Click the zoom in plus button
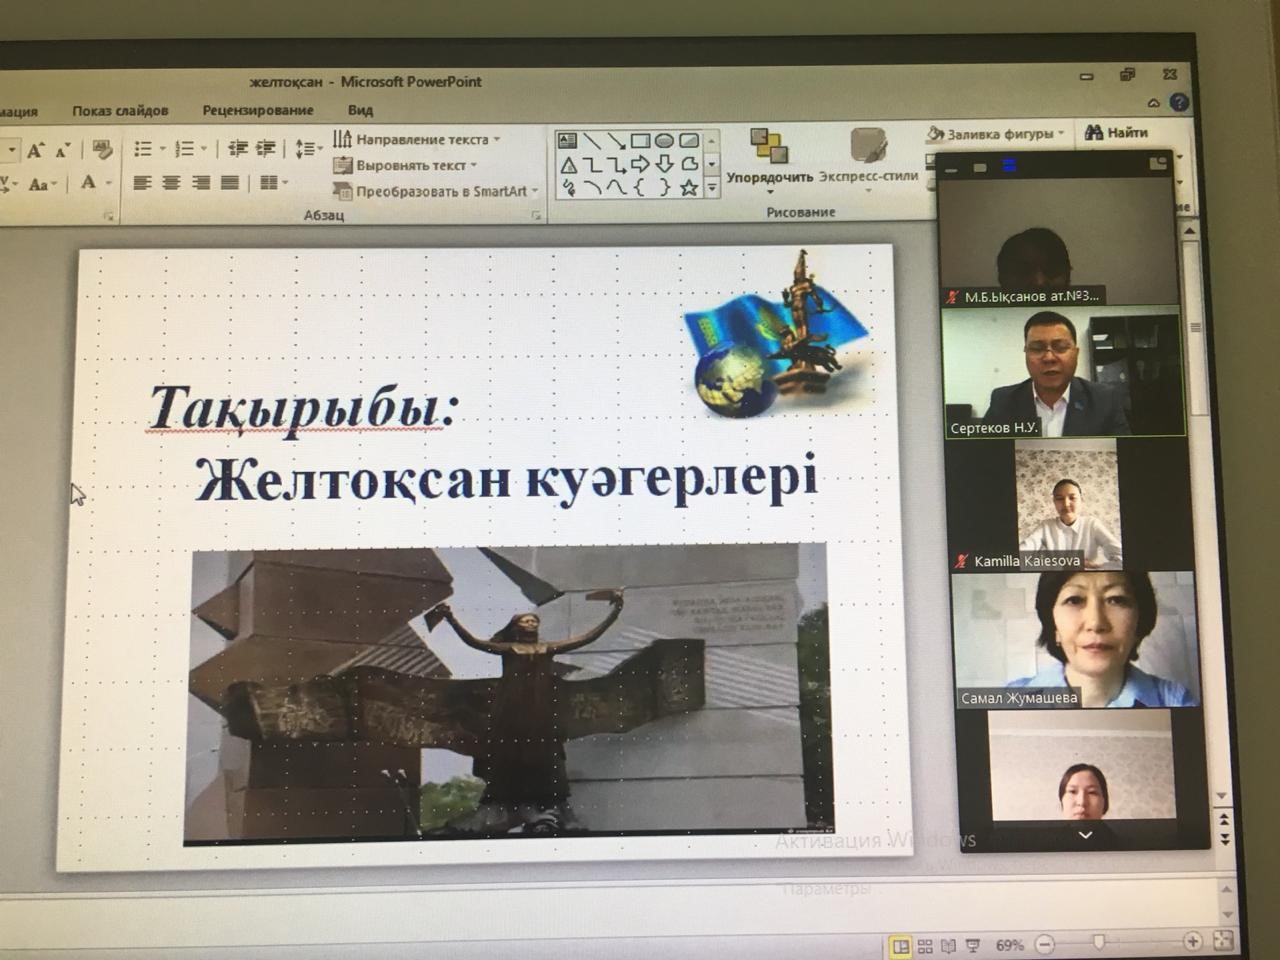The height and width of the screenshot is (960, 1280). click(1192, 941)
